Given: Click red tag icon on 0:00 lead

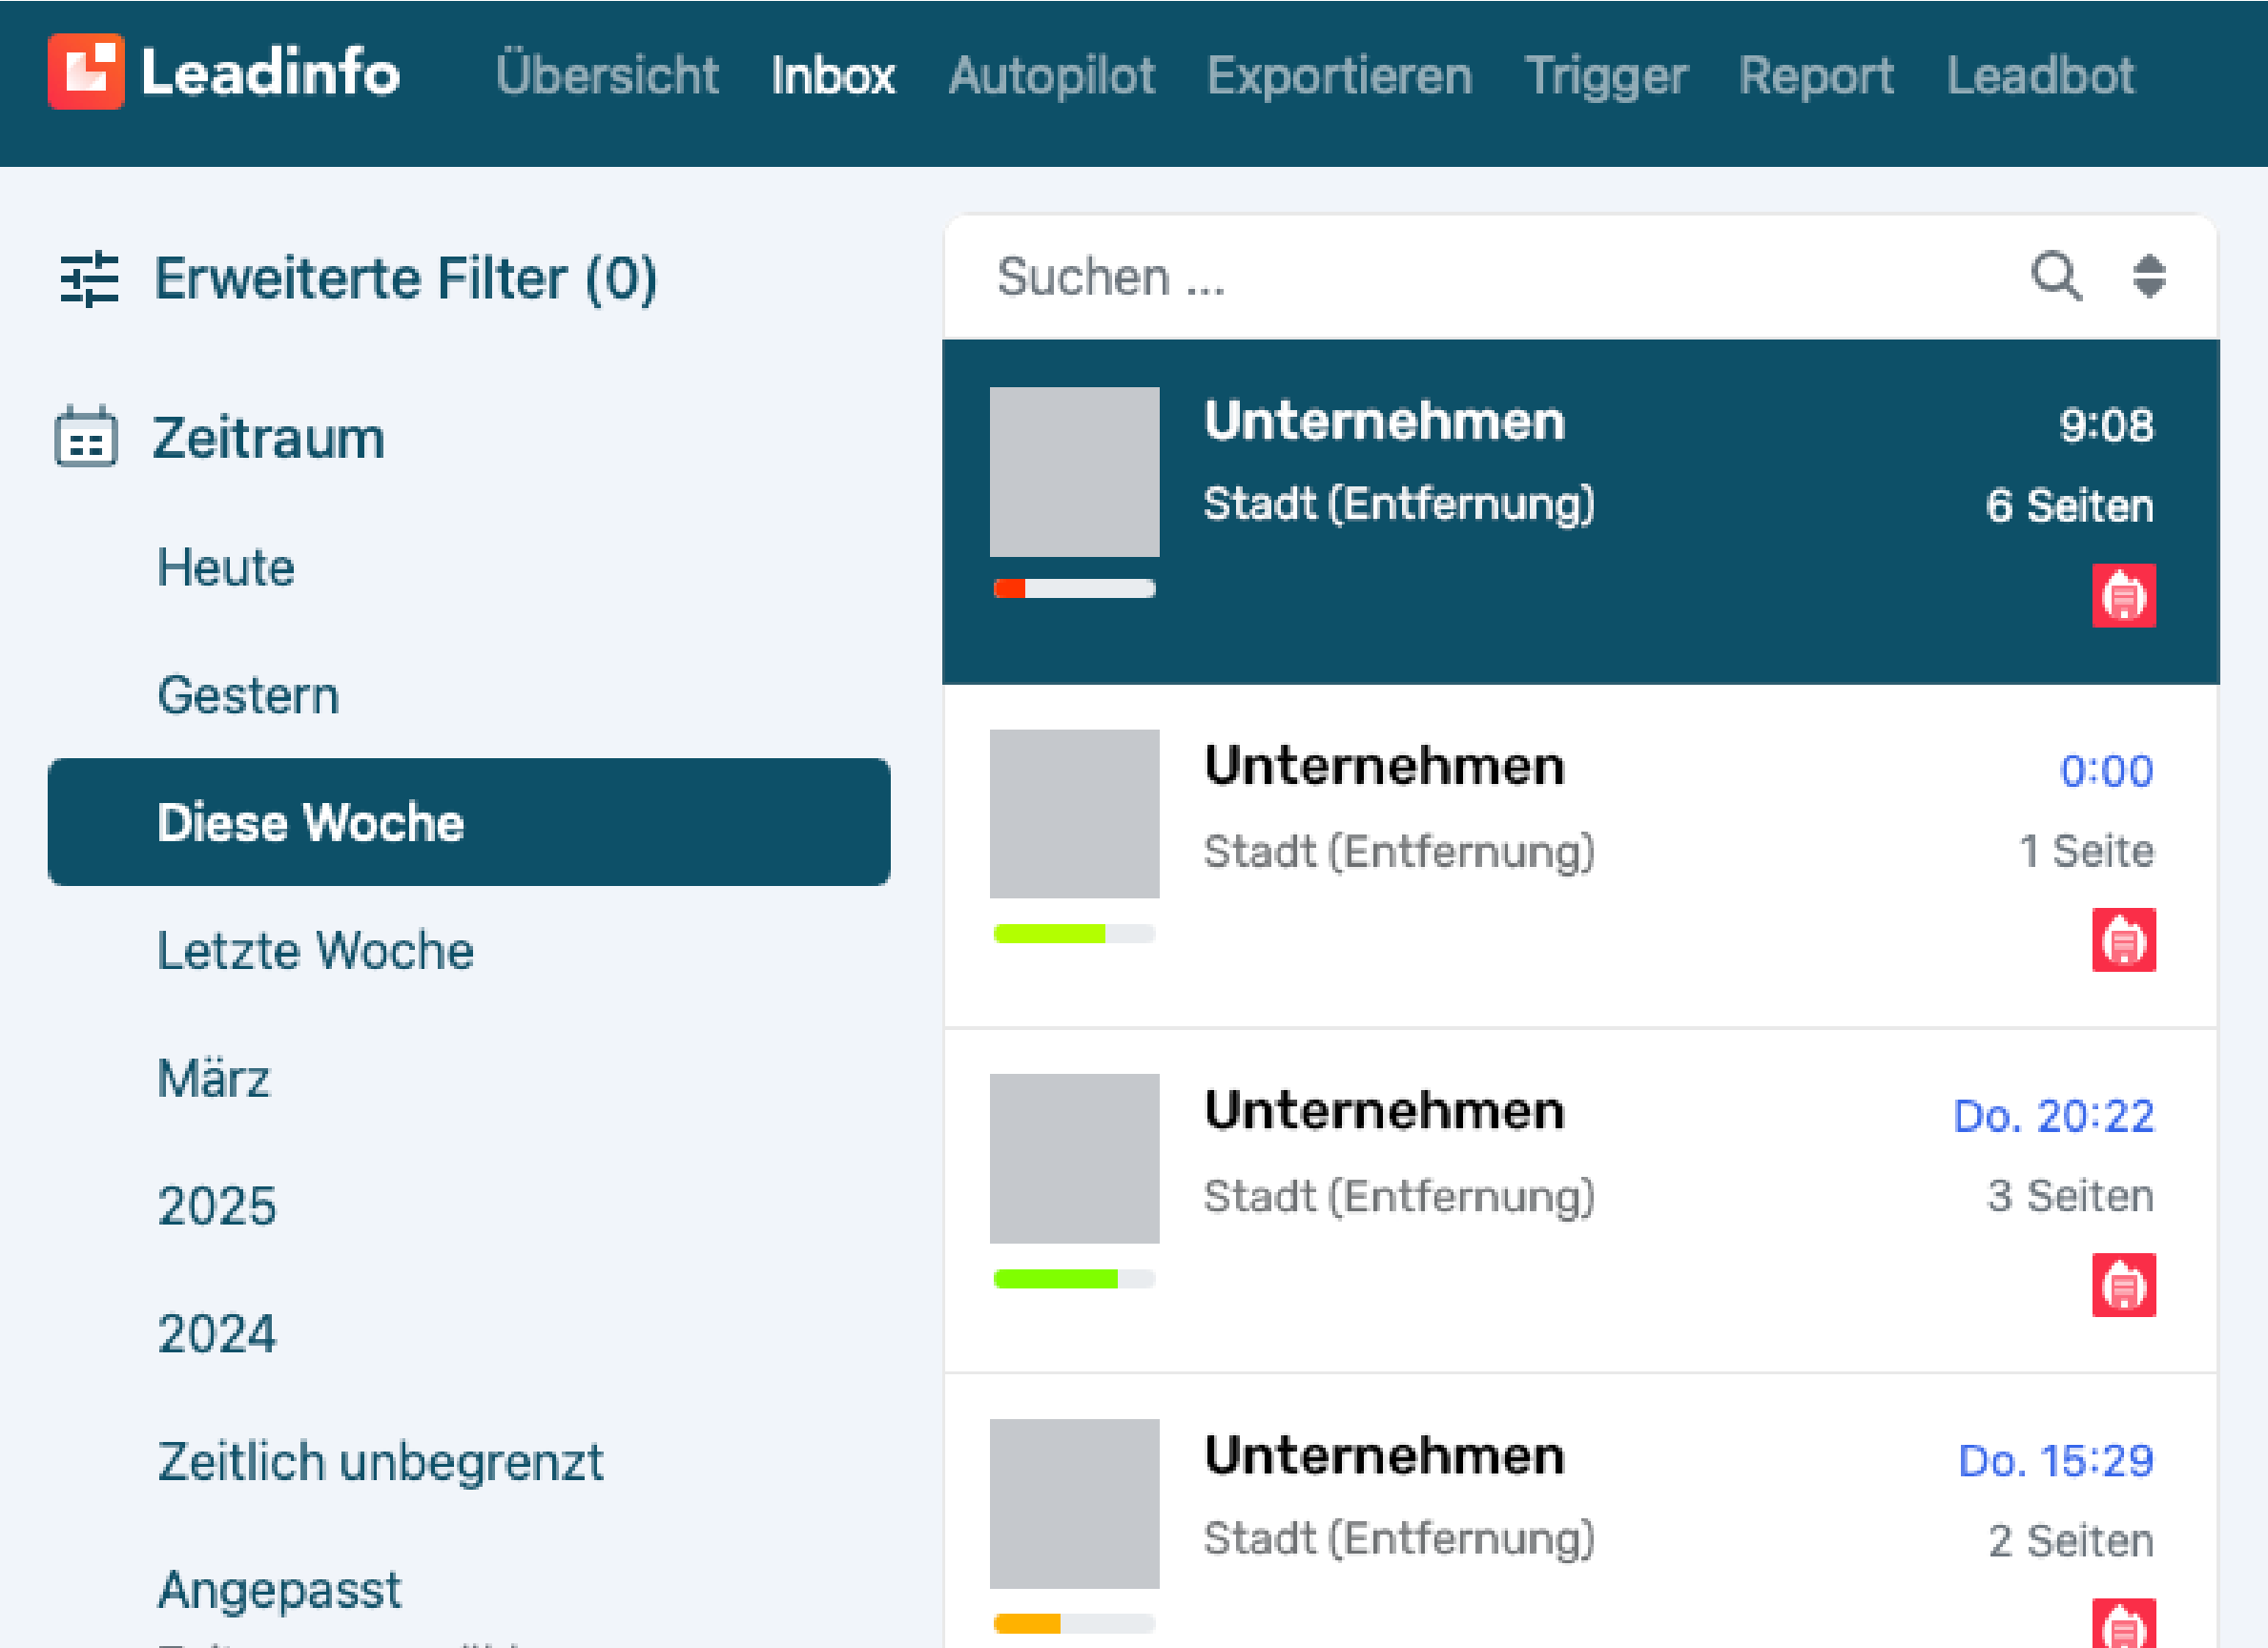Looking at the screenshot, I should [2123, 940].
